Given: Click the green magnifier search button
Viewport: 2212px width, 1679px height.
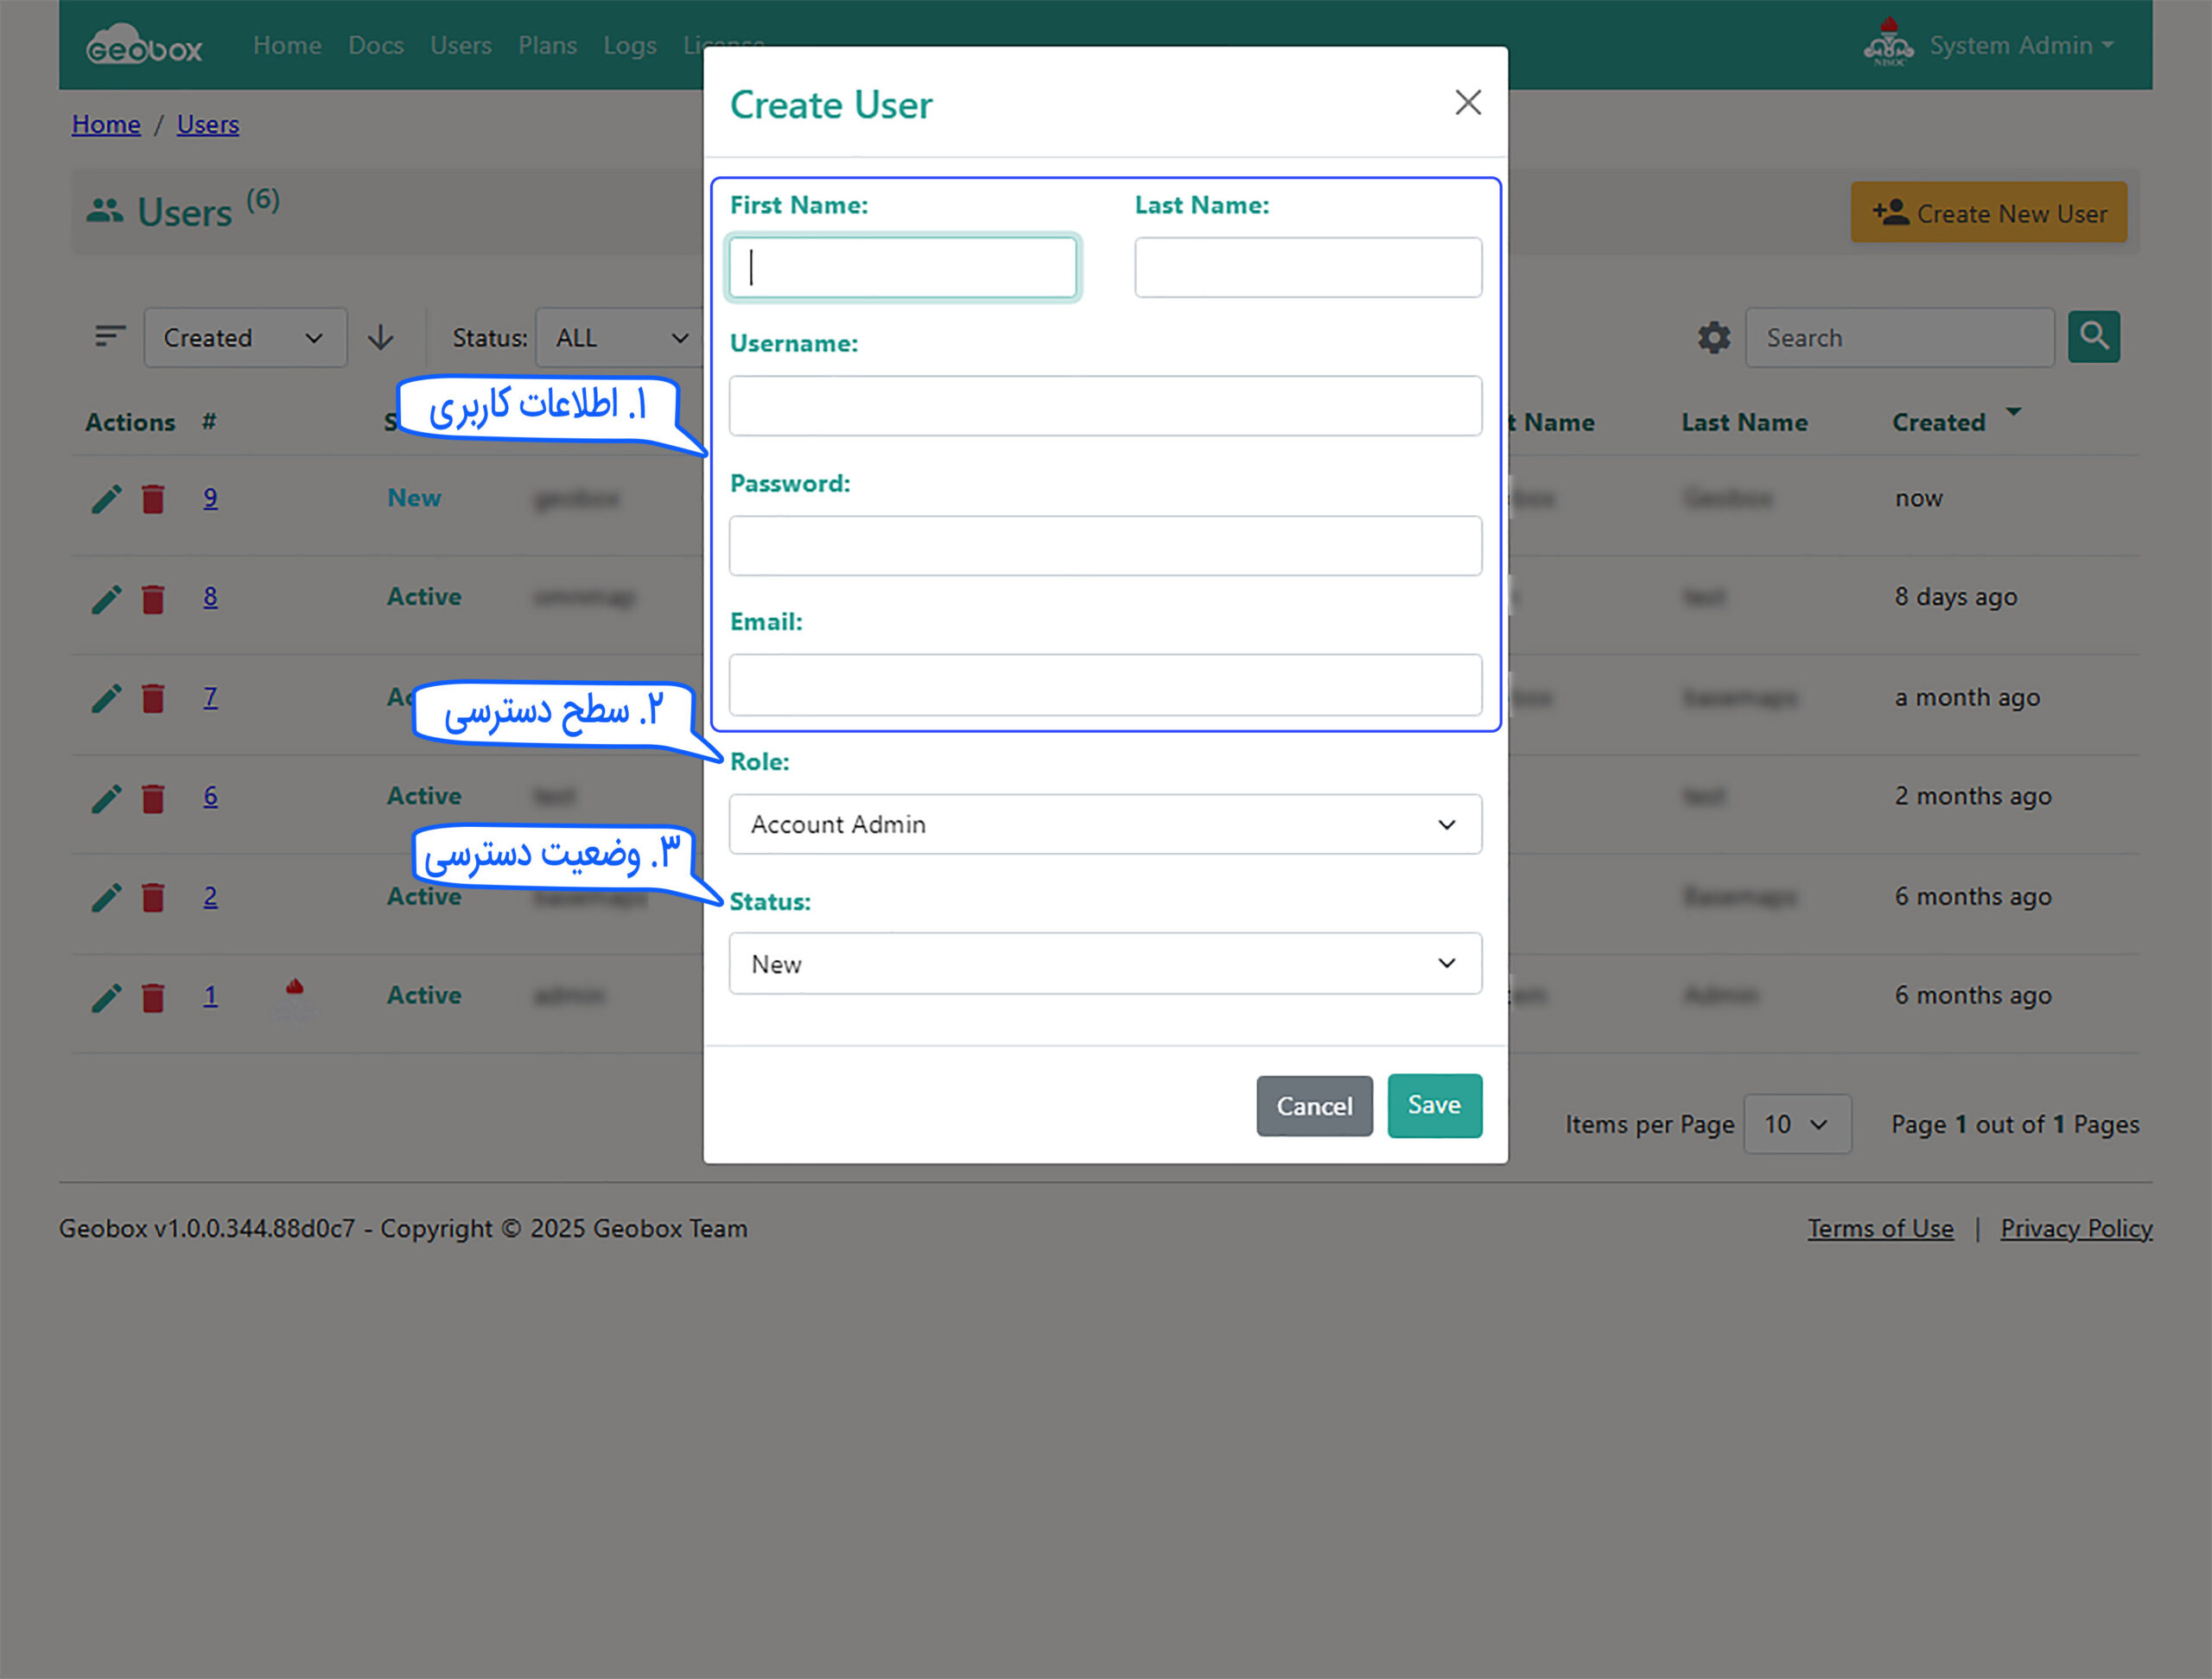Looking at the screenshot, I should (2093, 337).
